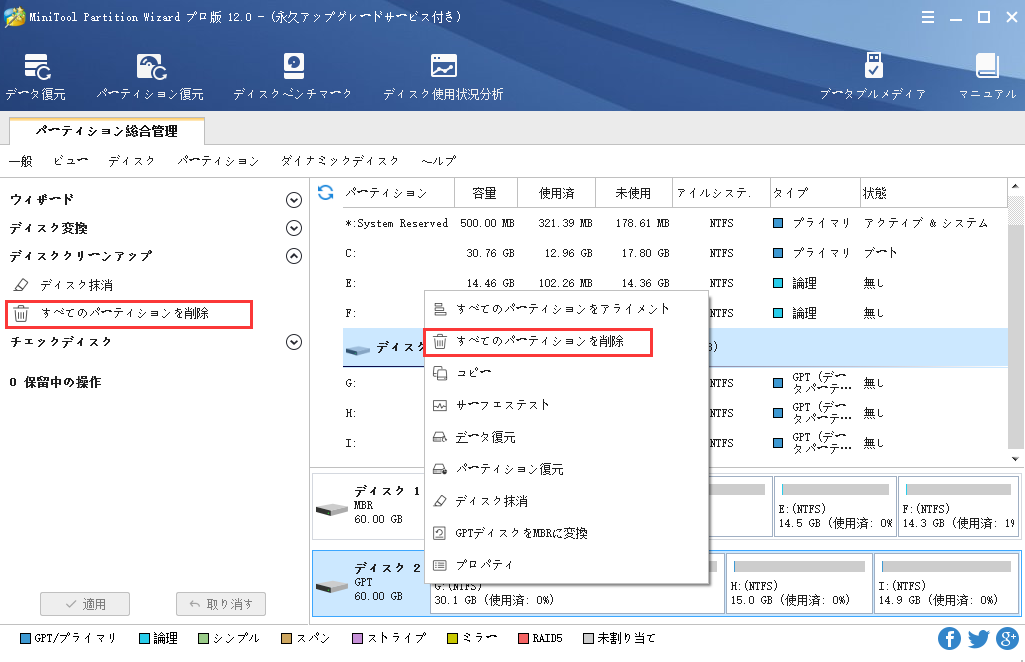Expand the チェックディスク section
Viewport: 1025px width, 662px height.
(x=294, y=342)
